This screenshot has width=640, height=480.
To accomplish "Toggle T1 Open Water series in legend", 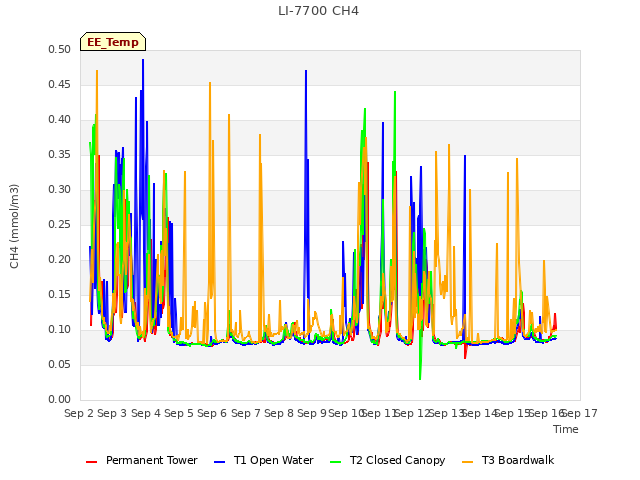I will (264, 460).
